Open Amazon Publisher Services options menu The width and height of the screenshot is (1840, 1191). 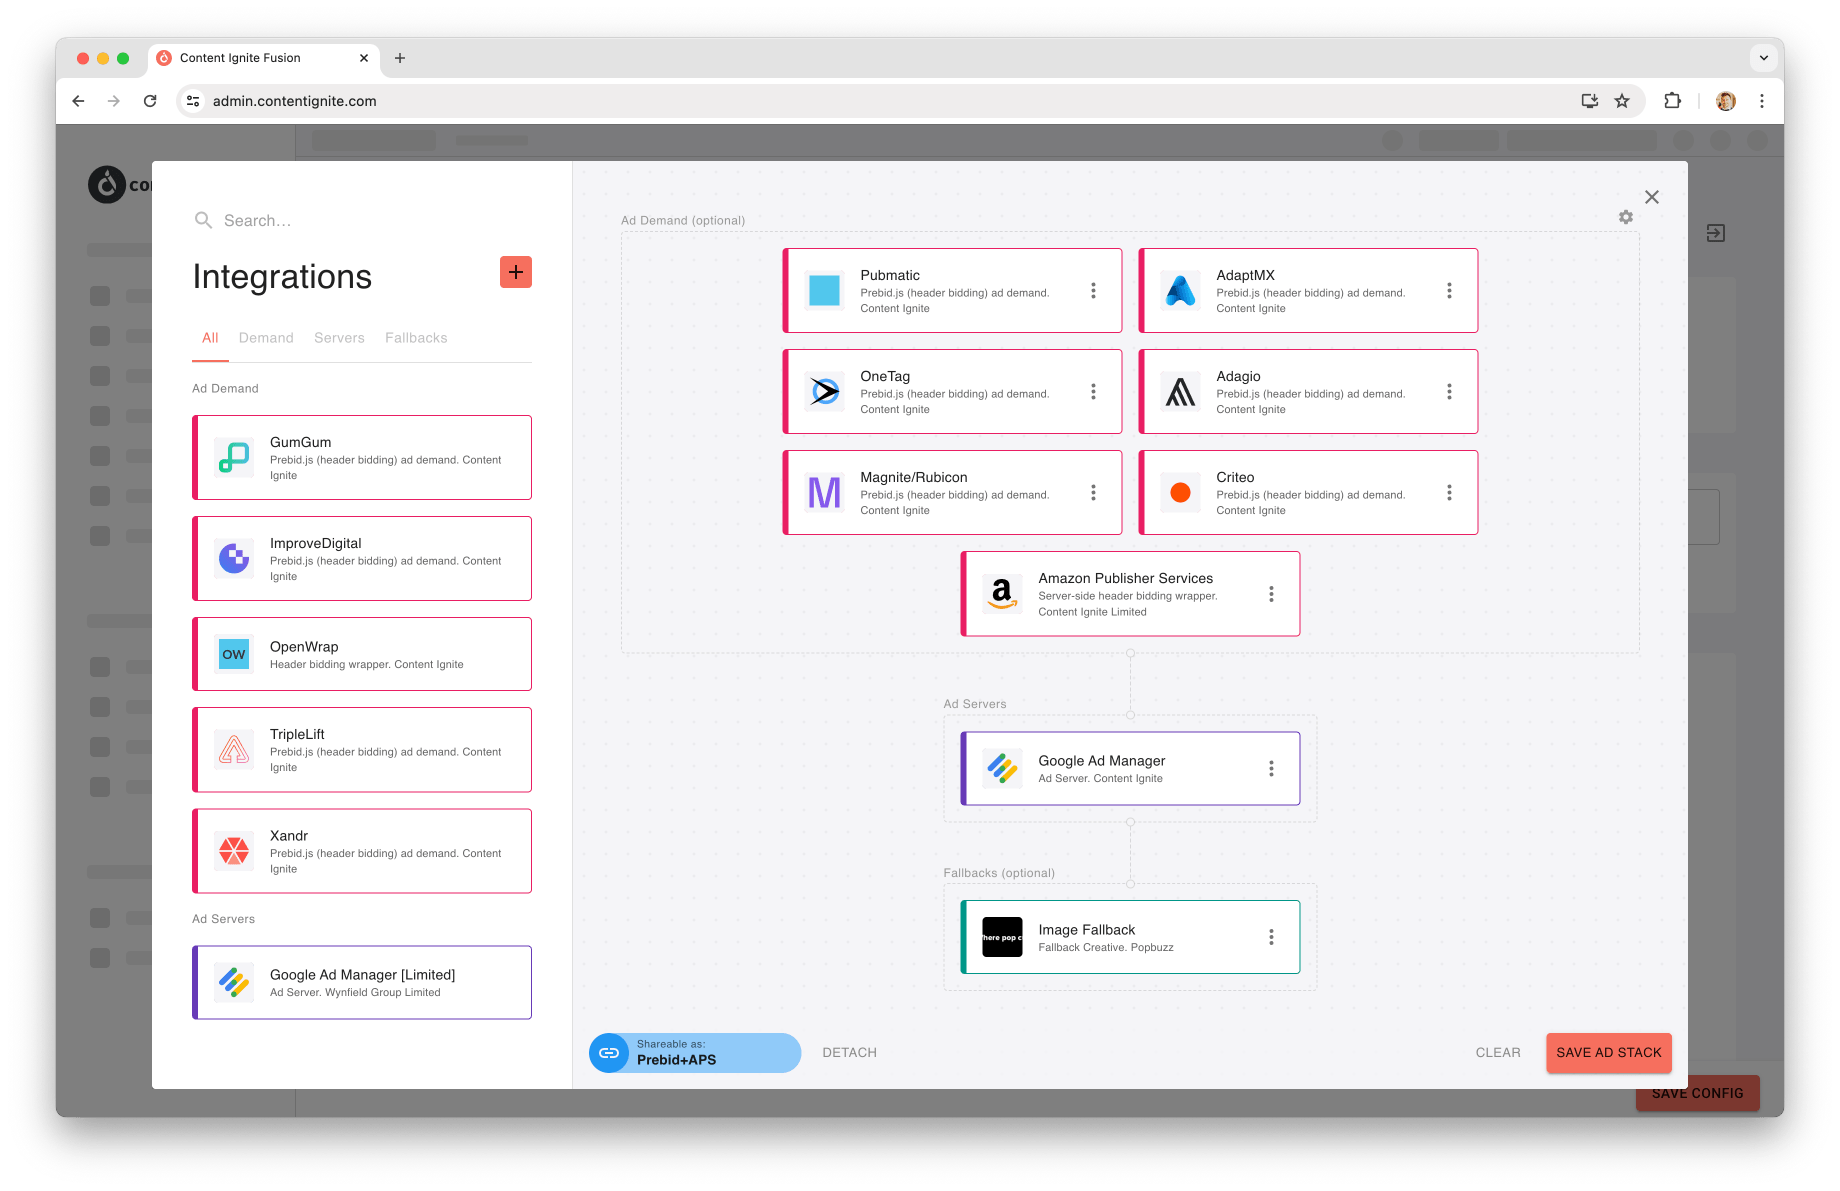1271,594
